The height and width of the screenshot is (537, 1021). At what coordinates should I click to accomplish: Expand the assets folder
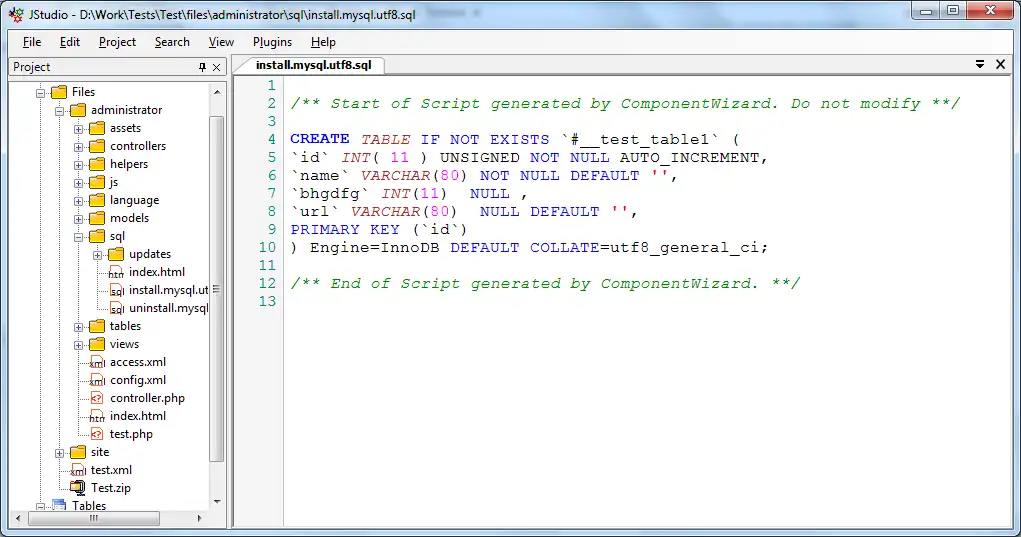click(x=78, y=129)
